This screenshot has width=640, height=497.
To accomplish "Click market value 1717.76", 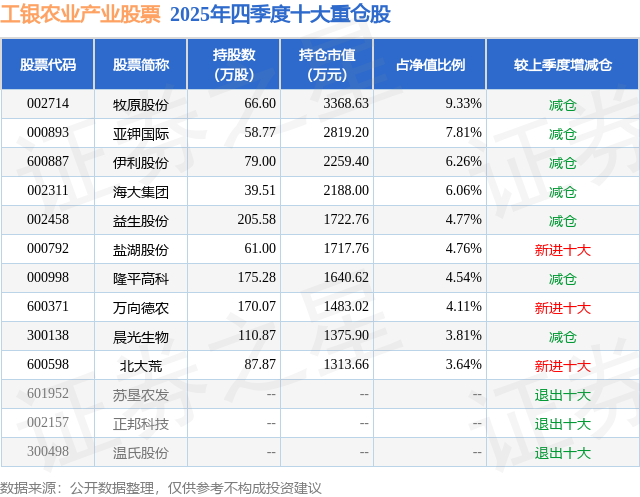I will [x=346, y=248].
